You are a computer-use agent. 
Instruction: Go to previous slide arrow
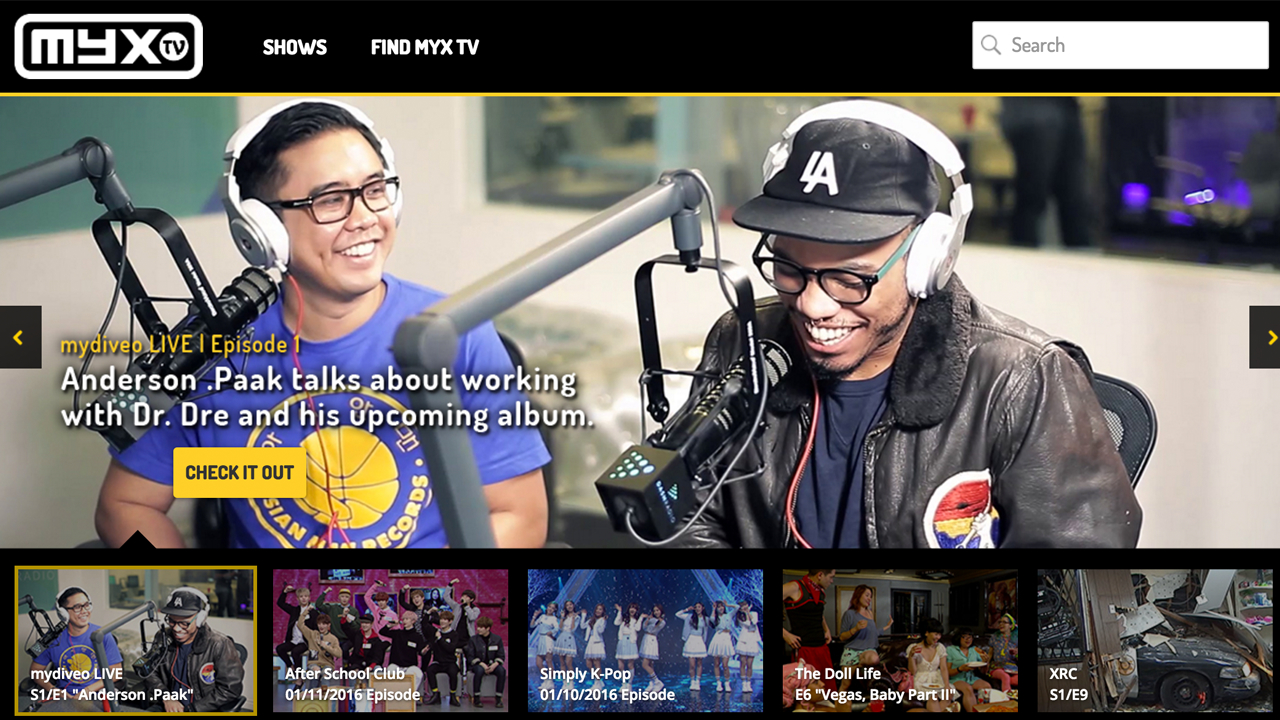20,337
